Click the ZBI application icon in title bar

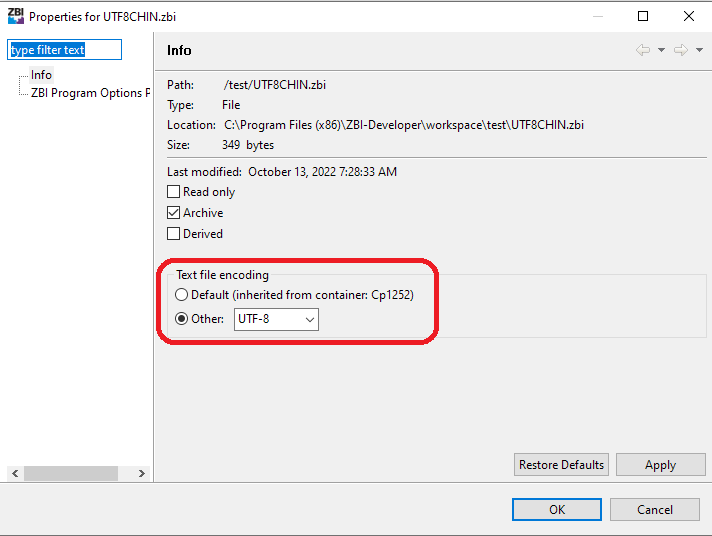(x=15, y=16)
